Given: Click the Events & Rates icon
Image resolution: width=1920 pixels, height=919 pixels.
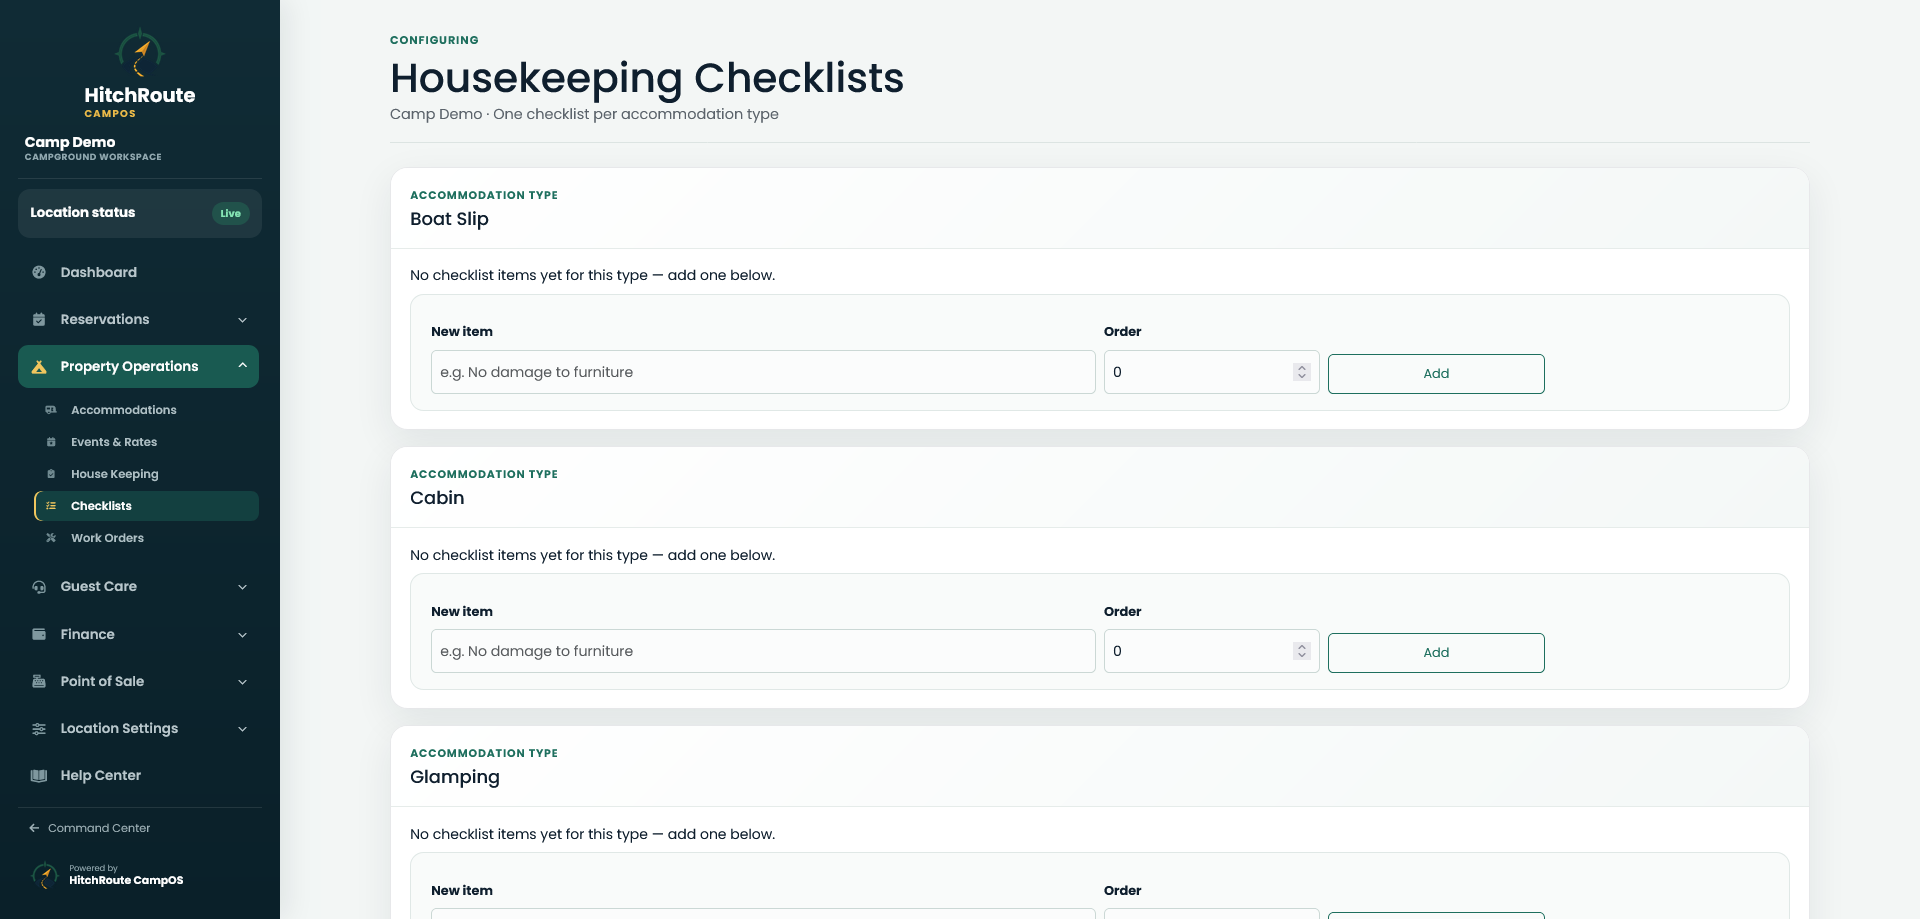Looking at the screenshot, I should (51, 442).
